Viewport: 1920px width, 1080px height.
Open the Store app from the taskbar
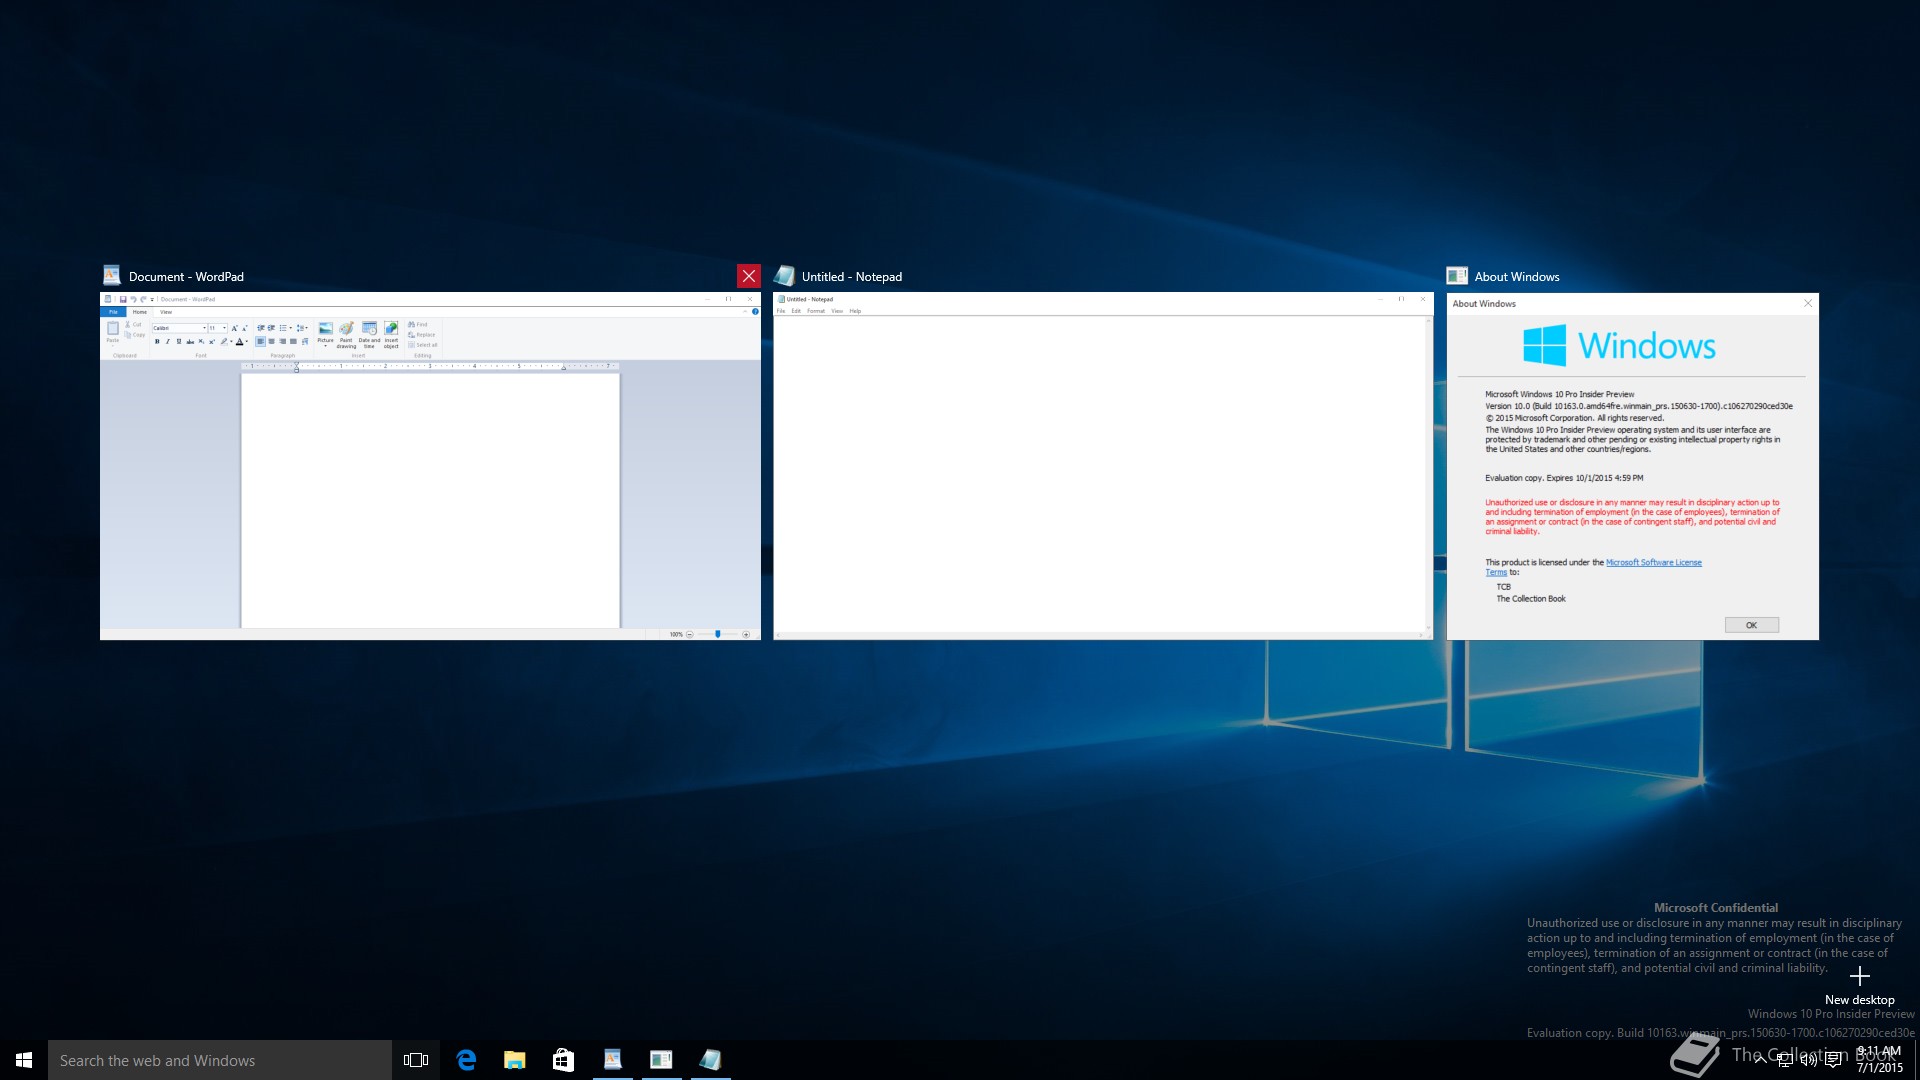pos(564,1060)
